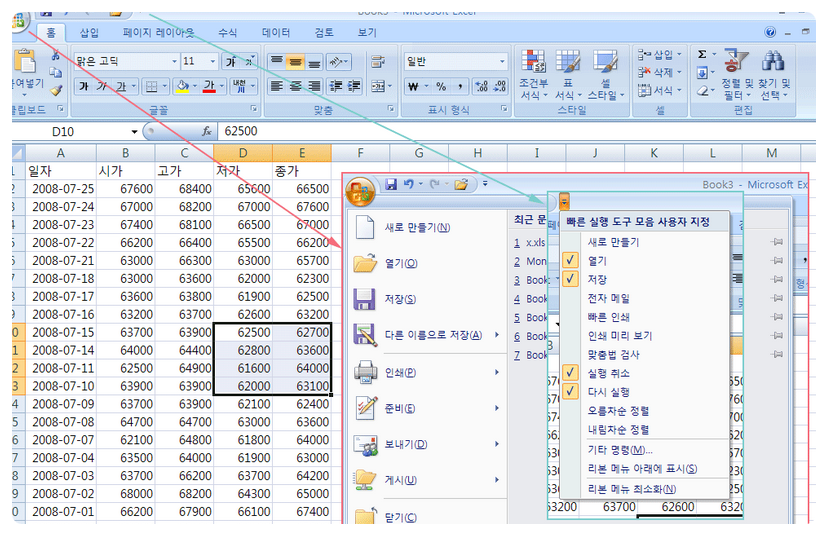The height and width of the screenshot is (536, 828).
Task: Click the Office button in inset window
Action: point(362,189)
